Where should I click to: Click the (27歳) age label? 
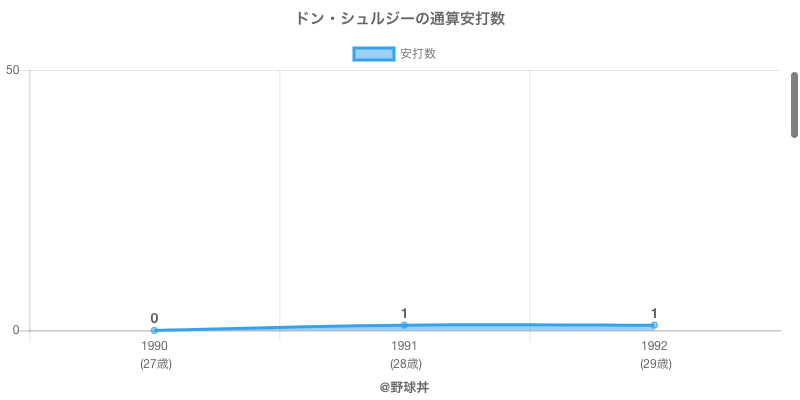pyautogui.click(x=156, y=364)
